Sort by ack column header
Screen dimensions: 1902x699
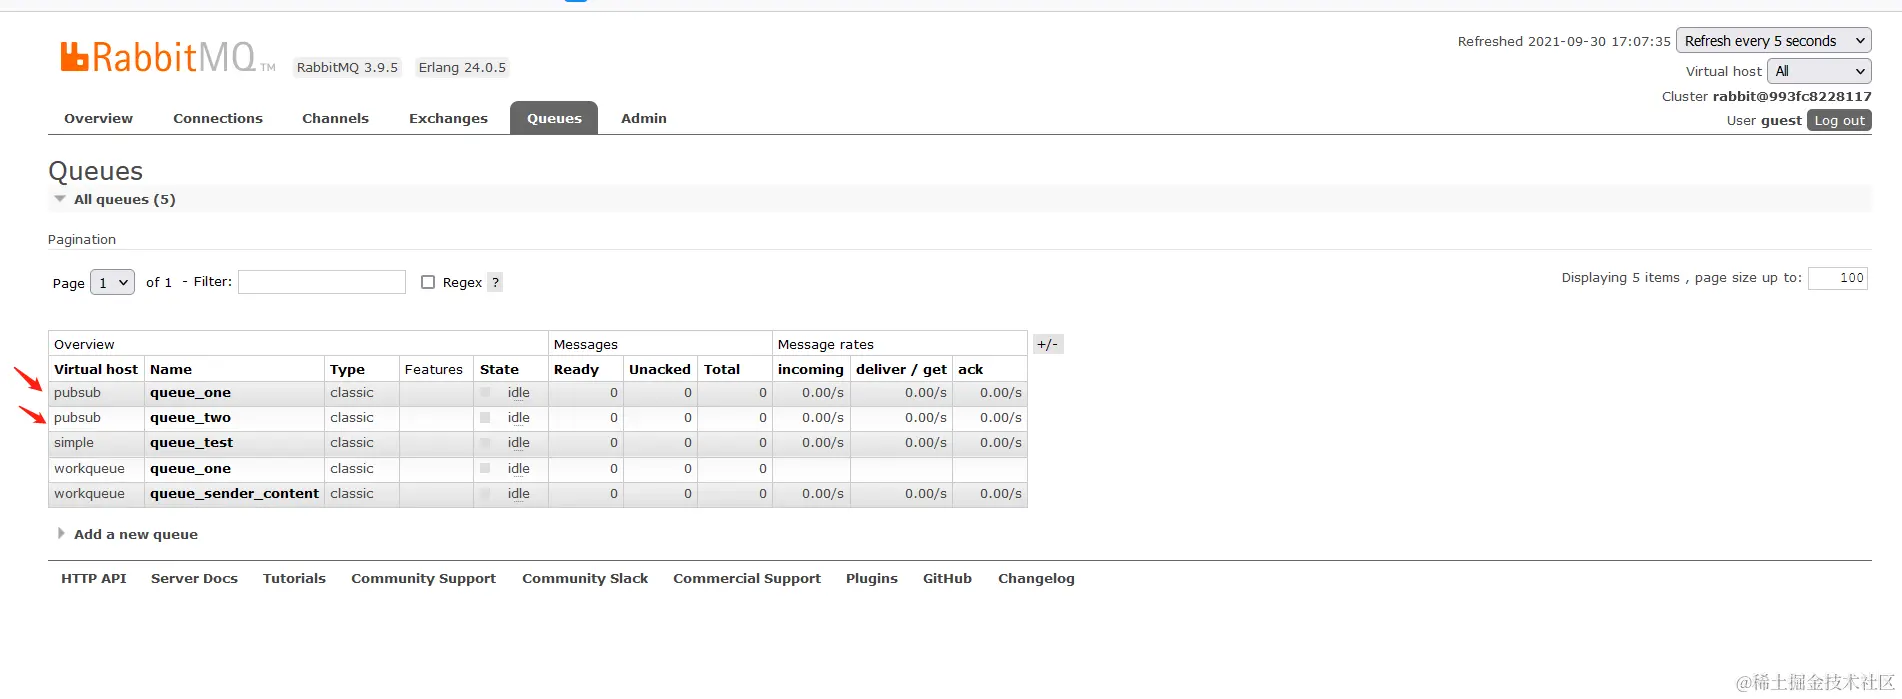(x=971, y=369)
